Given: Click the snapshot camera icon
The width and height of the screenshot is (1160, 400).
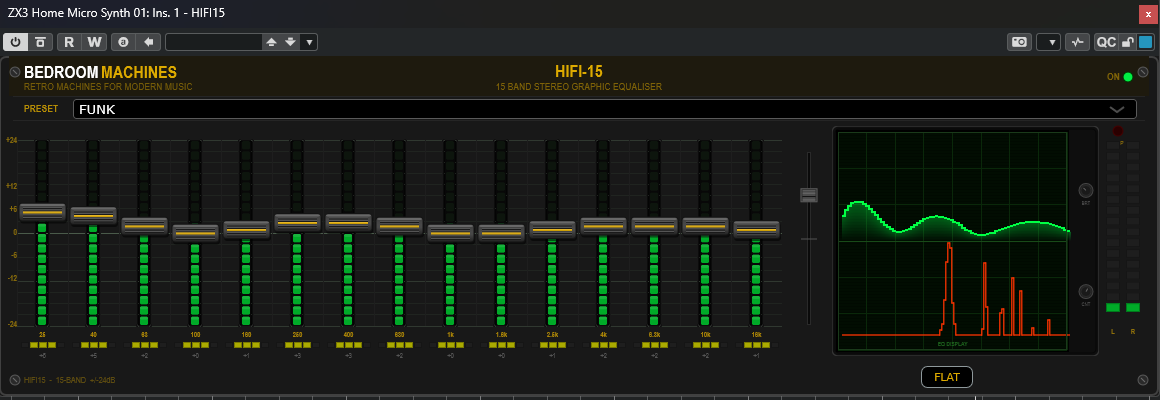Looking at the screenshot, I should (x=1019, y=42).
